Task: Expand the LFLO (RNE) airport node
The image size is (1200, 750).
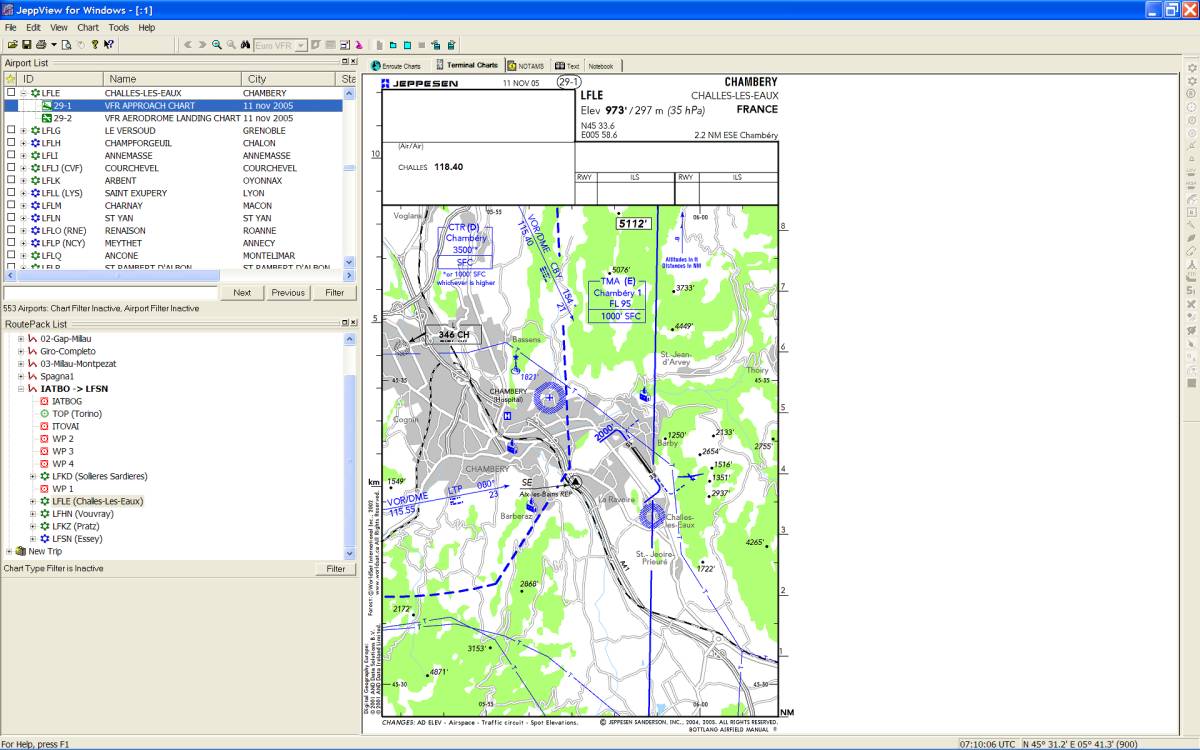Action: click(23, 231)
